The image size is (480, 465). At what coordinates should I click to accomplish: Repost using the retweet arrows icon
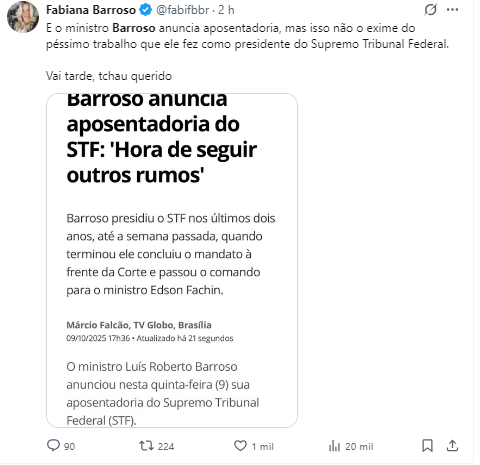point(146,446)
